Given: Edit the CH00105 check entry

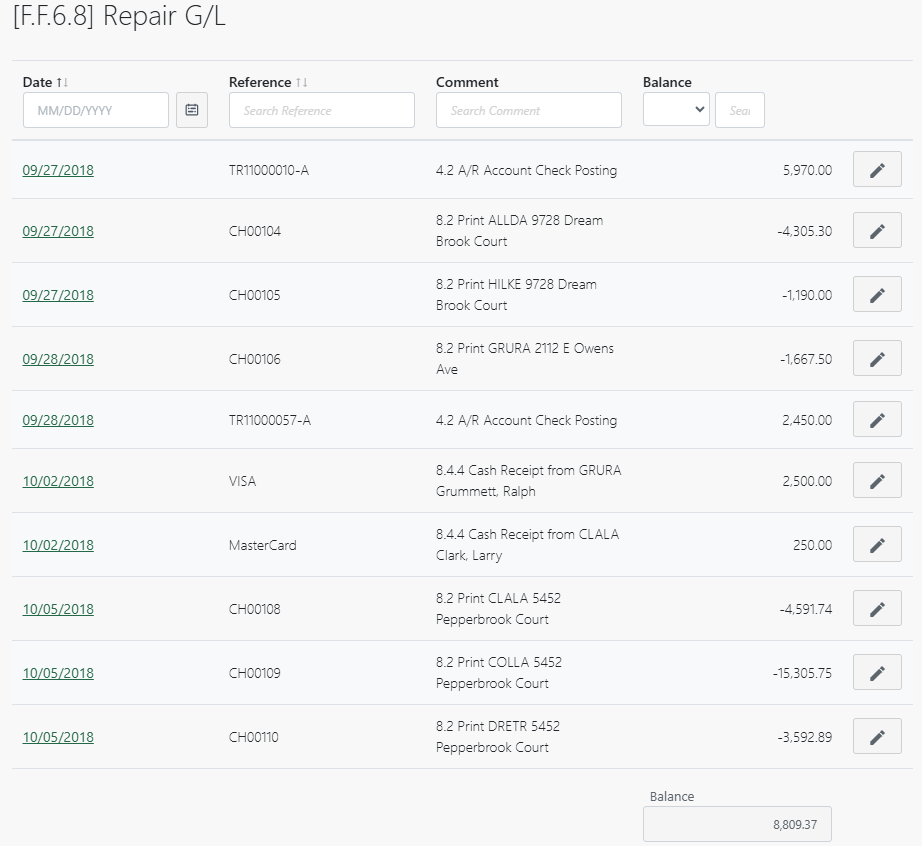Looking at the screenshot, I should coord(876,294).
